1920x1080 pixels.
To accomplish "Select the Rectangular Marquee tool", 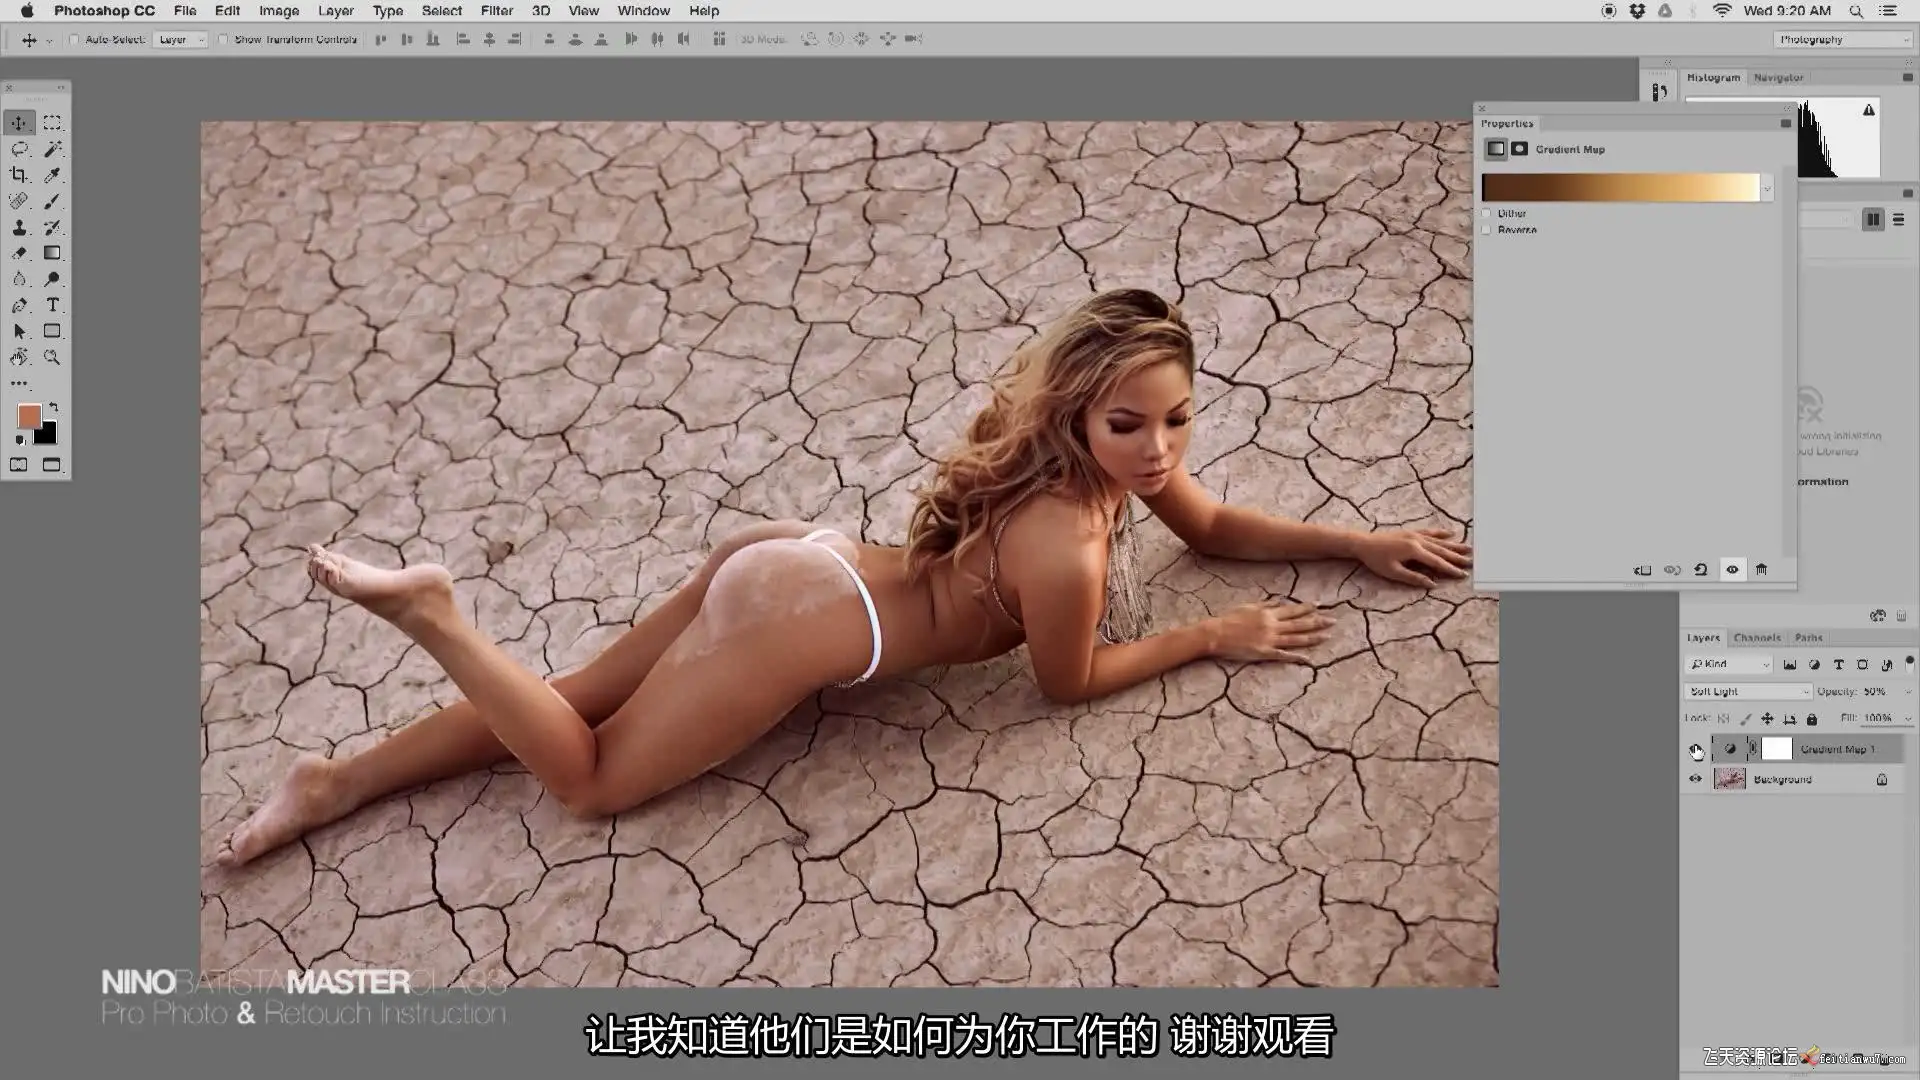I will coord(52,123).
